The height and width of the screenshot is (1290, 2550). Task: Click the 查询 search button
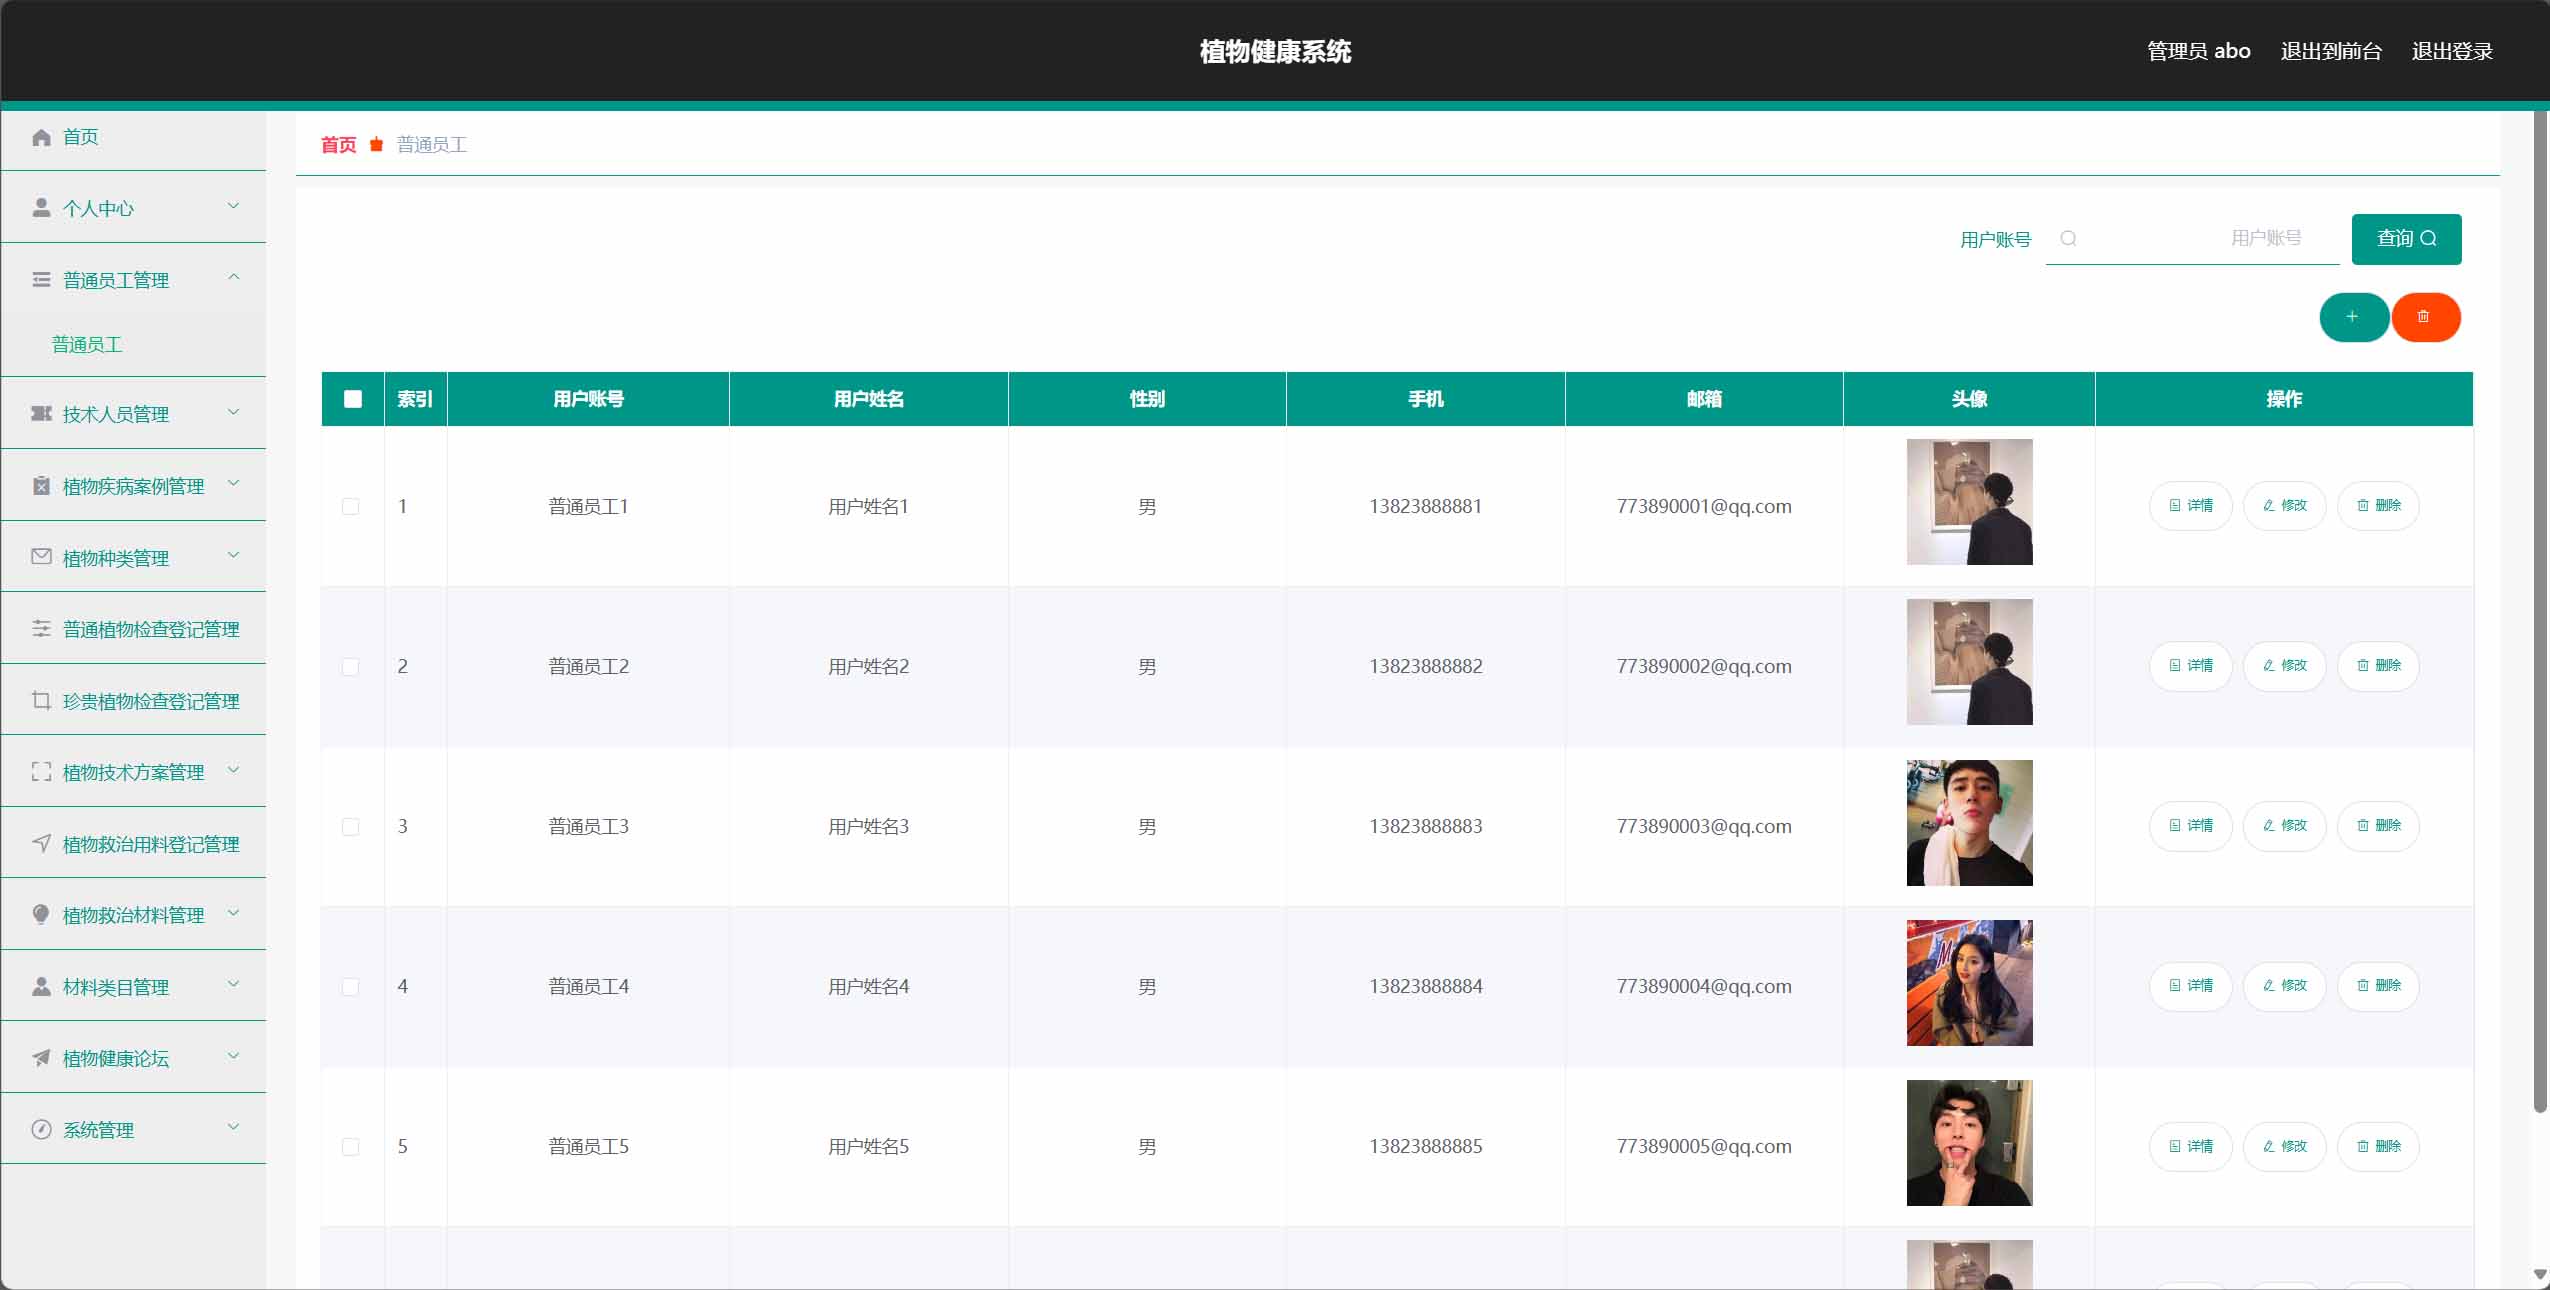(x=2406, y=239)
